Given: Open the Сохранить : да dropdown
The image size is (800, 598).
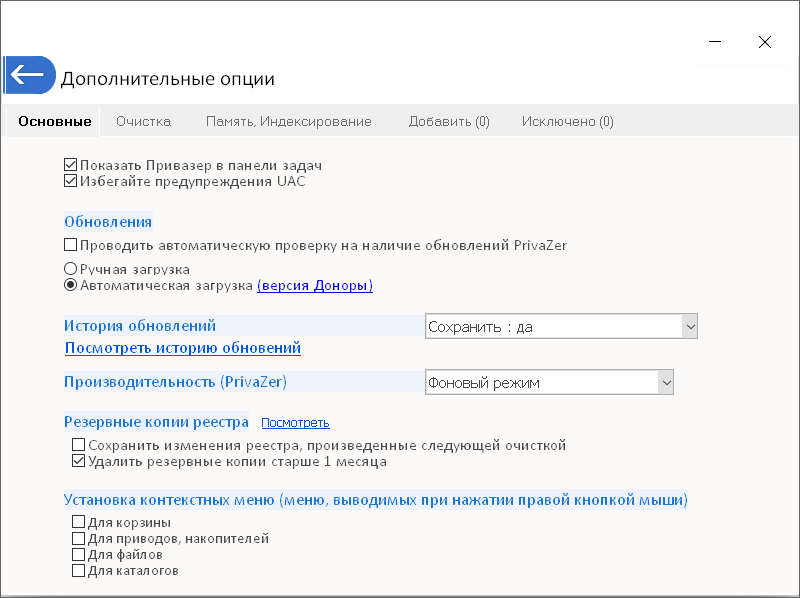Looking at the screenshot, I should pos(691,325).
